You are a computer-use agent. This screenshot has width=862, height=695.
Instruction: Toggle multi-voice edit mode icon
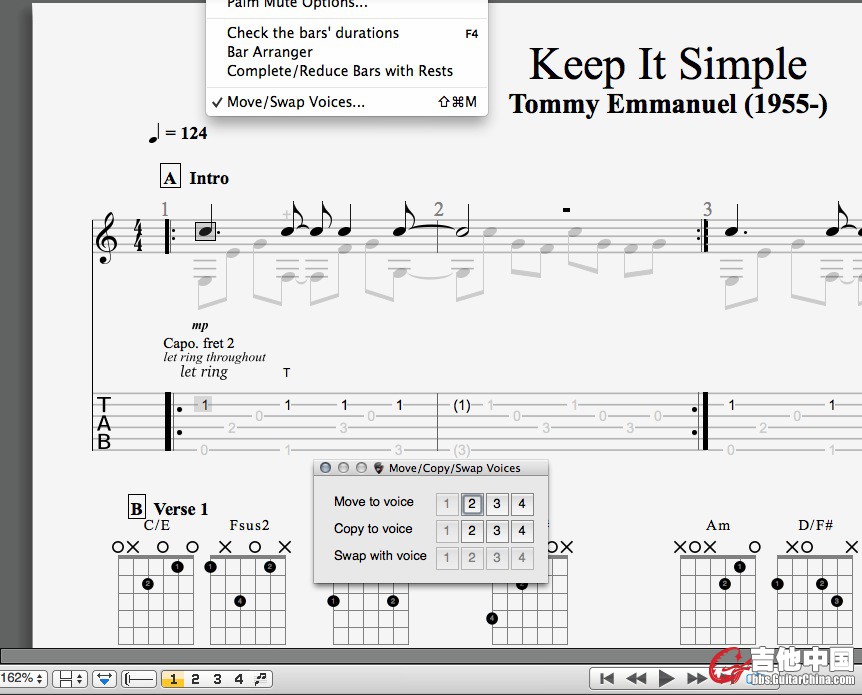[261, 679]
